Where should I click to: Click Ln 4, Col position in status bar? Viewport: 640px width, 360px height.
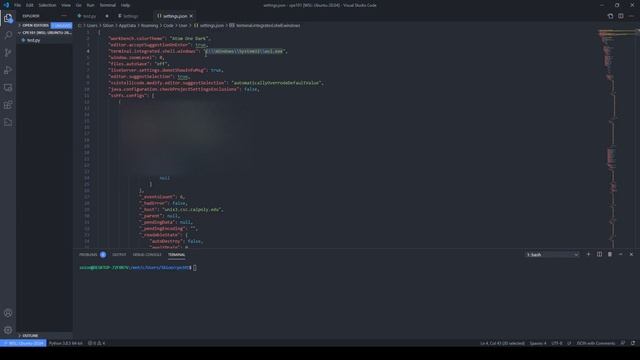pos(502,343)
